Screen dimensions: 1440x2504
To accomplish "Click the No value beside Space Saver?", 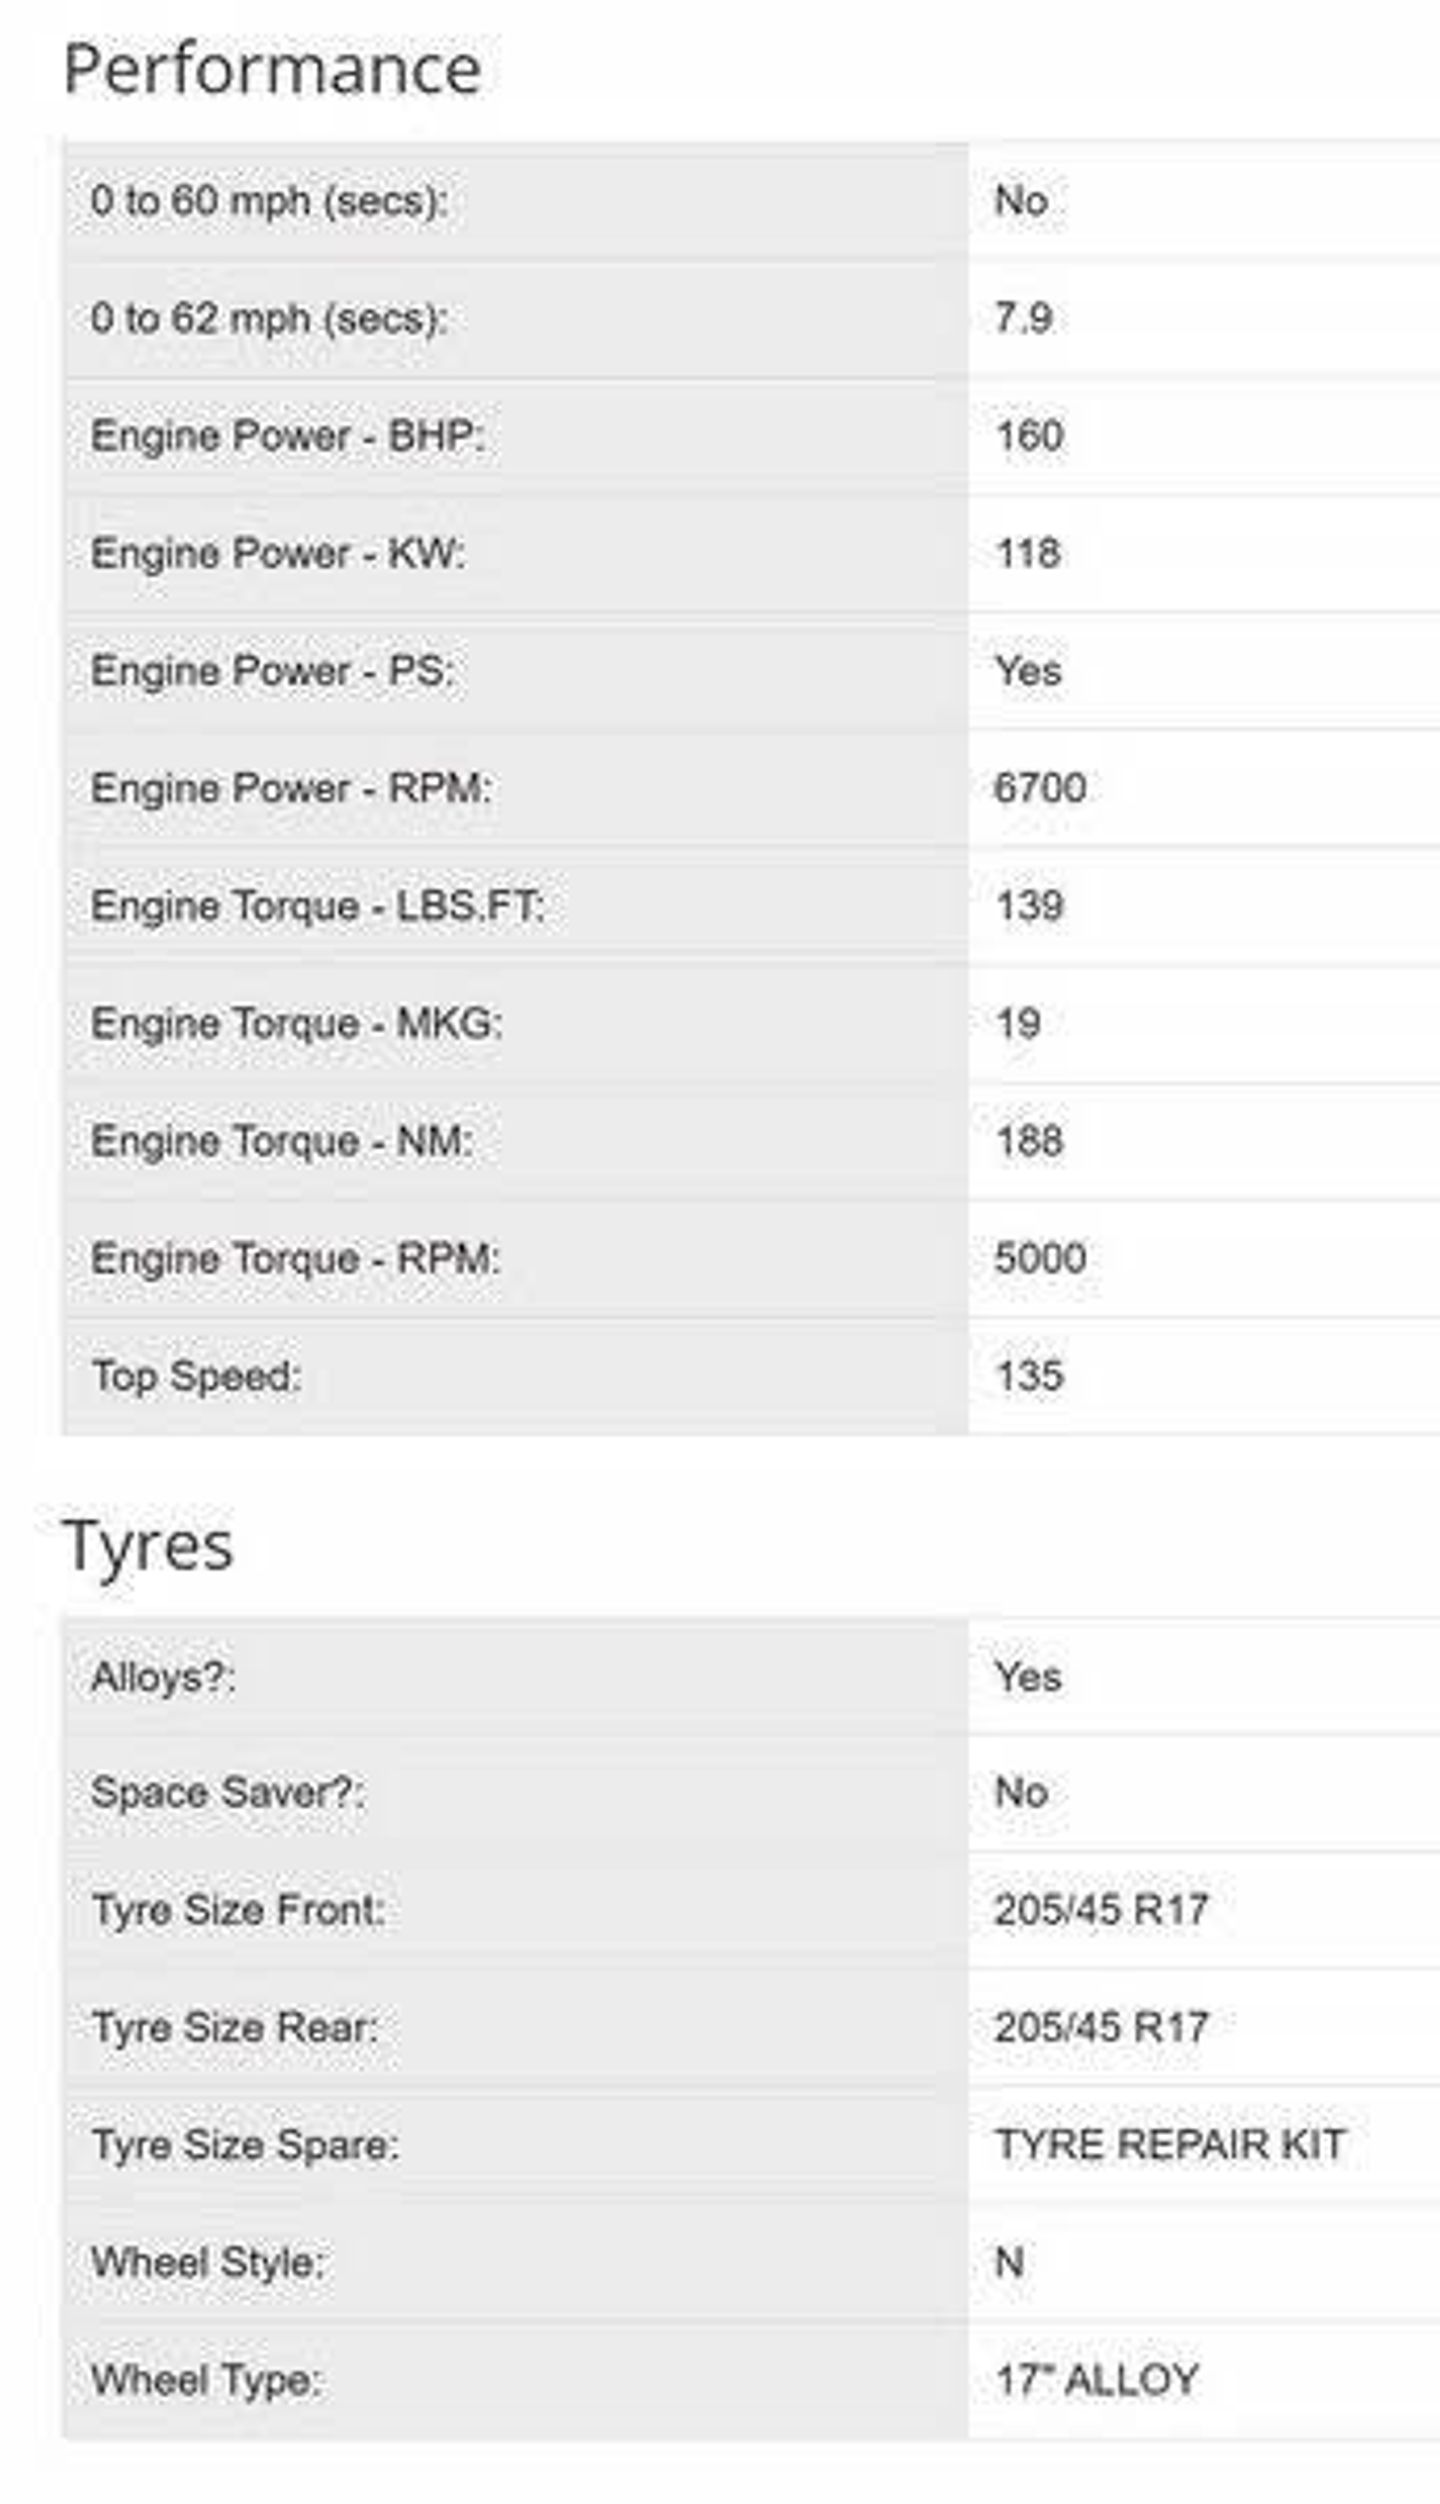I will [1021, 1792].
